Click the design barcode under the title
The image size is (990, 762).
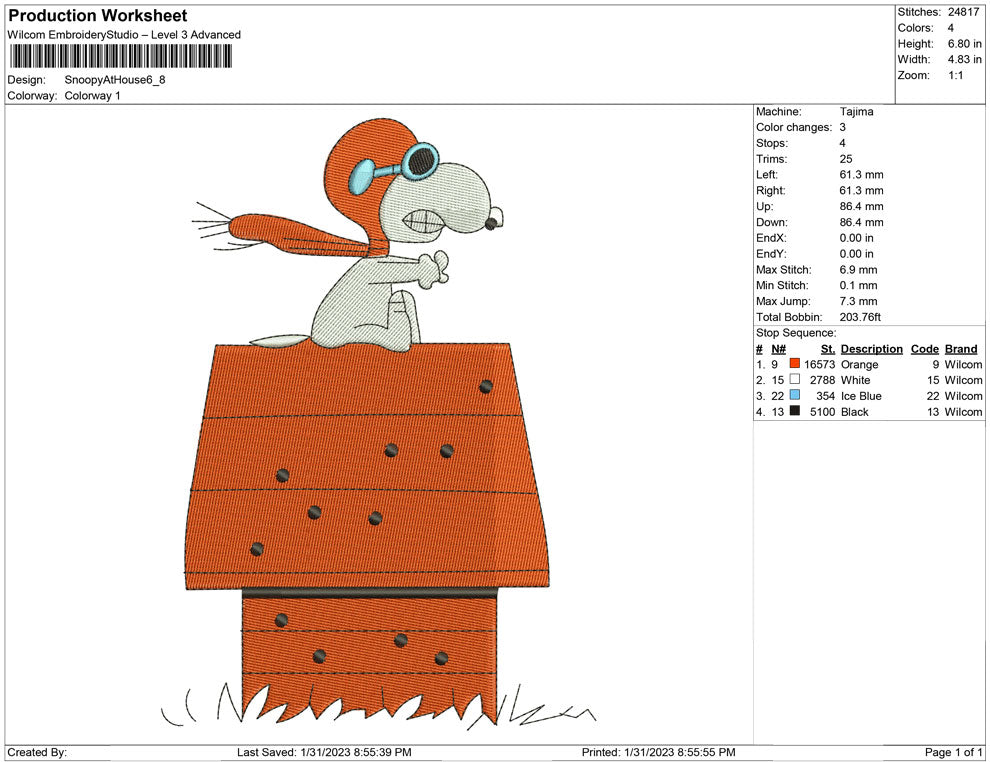pyautogui.click(x=120, y=56)
